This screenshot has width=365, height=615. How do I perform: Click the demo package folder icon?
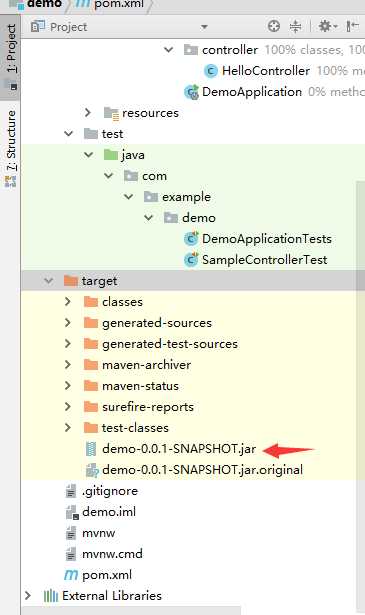171,218
